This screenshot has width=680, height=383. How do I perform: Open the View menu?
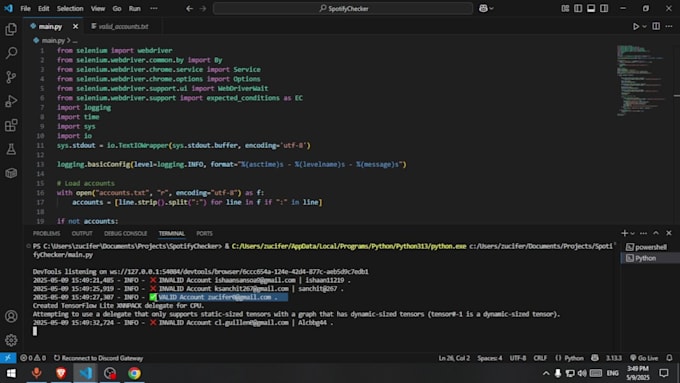tap(98, 8)
